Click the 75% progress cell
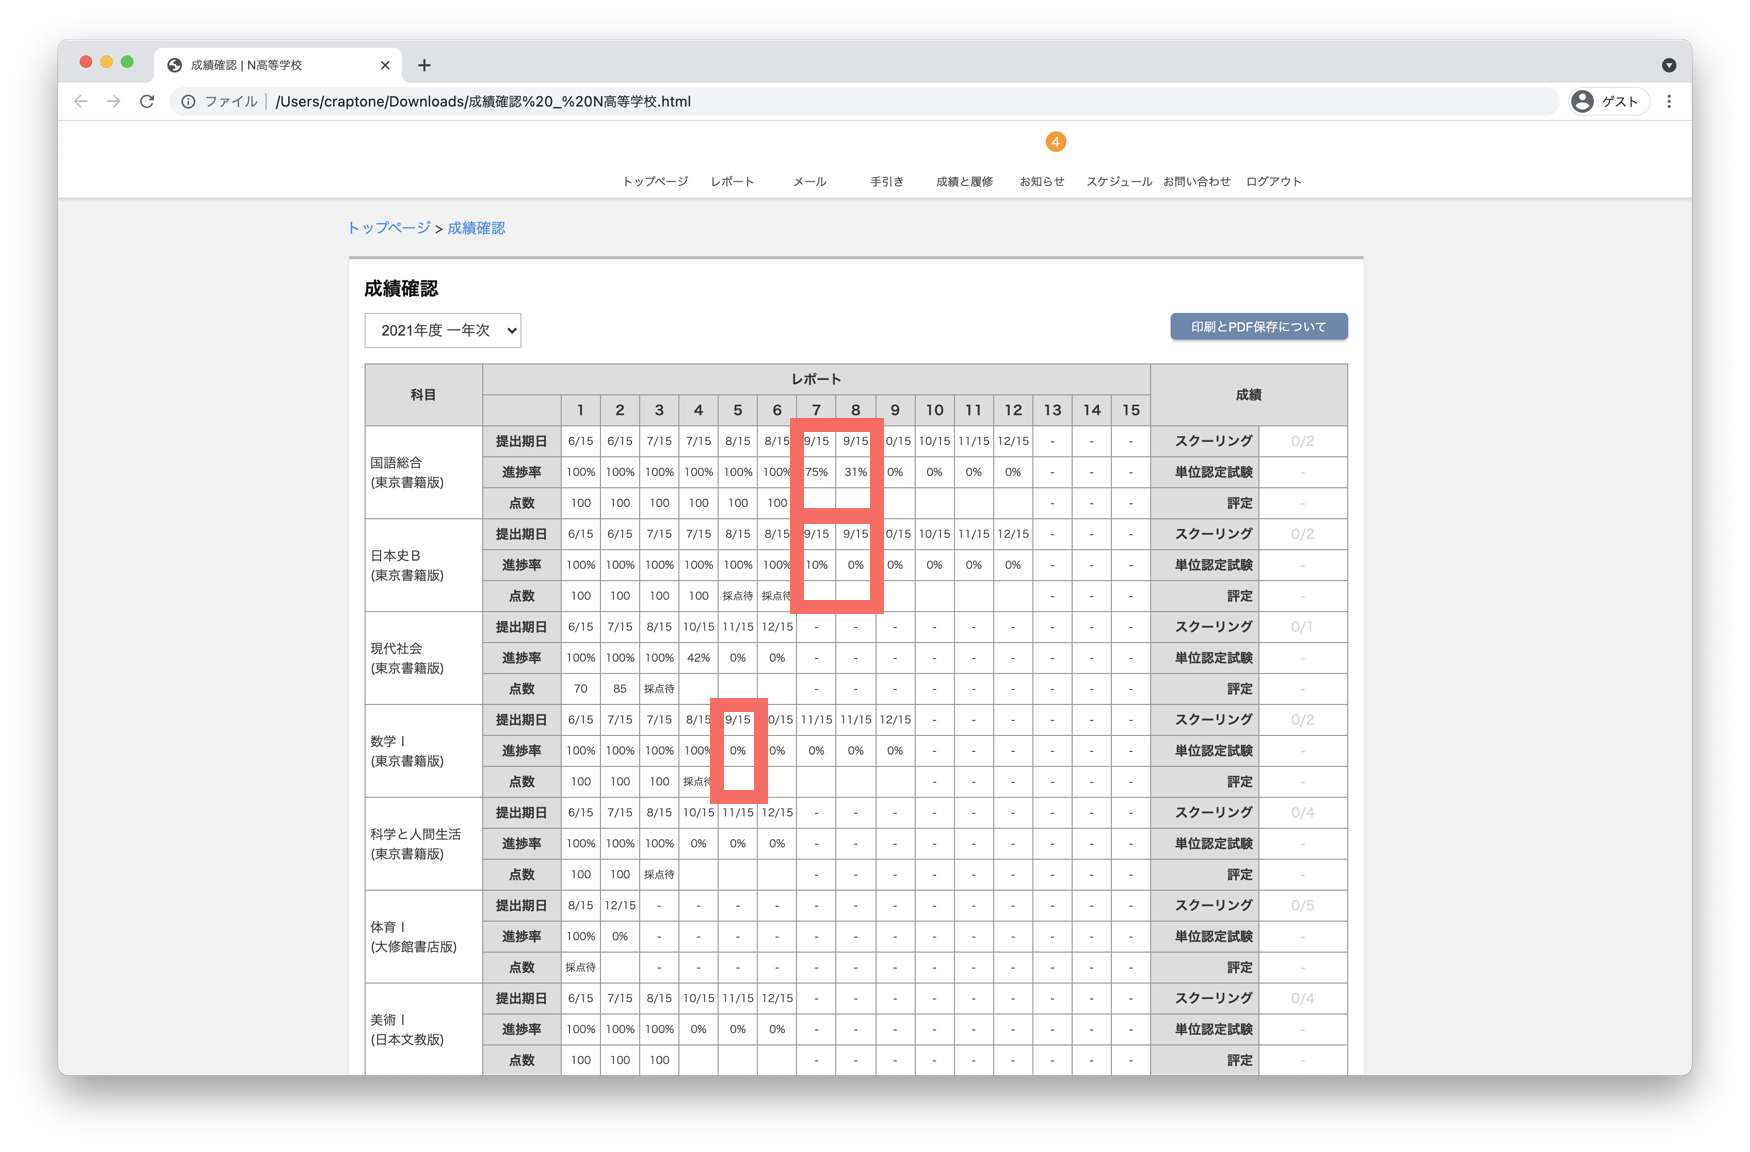Viewport: 1750px width, 1152px height. coord(816,472)
